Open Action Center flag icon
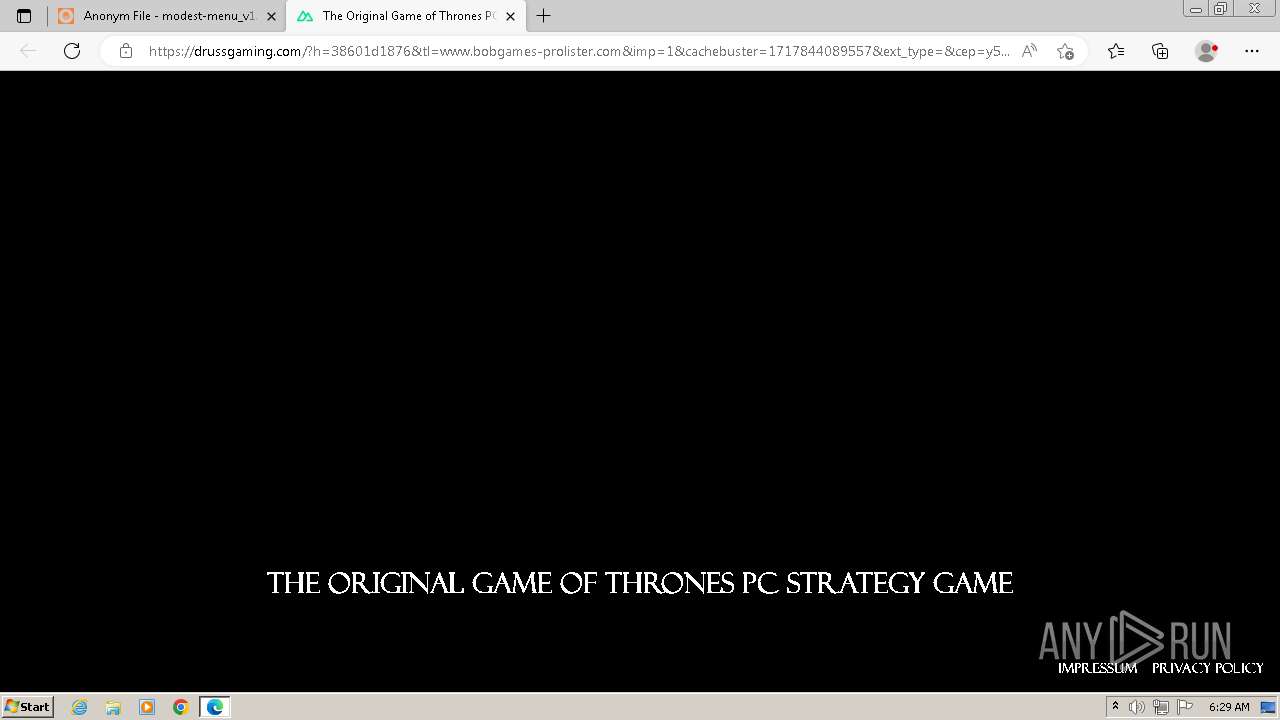1280x720 pixels. 1185,707
